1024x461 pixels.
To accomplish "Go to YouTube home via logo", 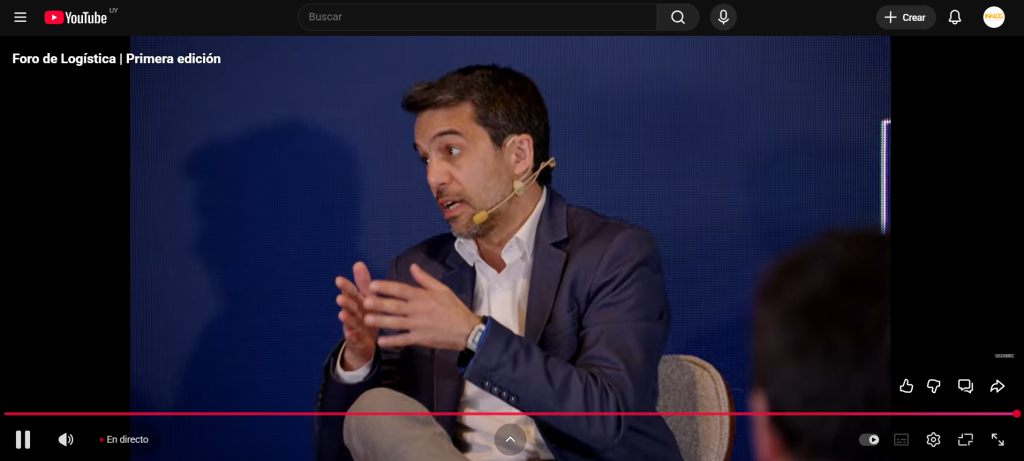I will click(x=76, y=17).
